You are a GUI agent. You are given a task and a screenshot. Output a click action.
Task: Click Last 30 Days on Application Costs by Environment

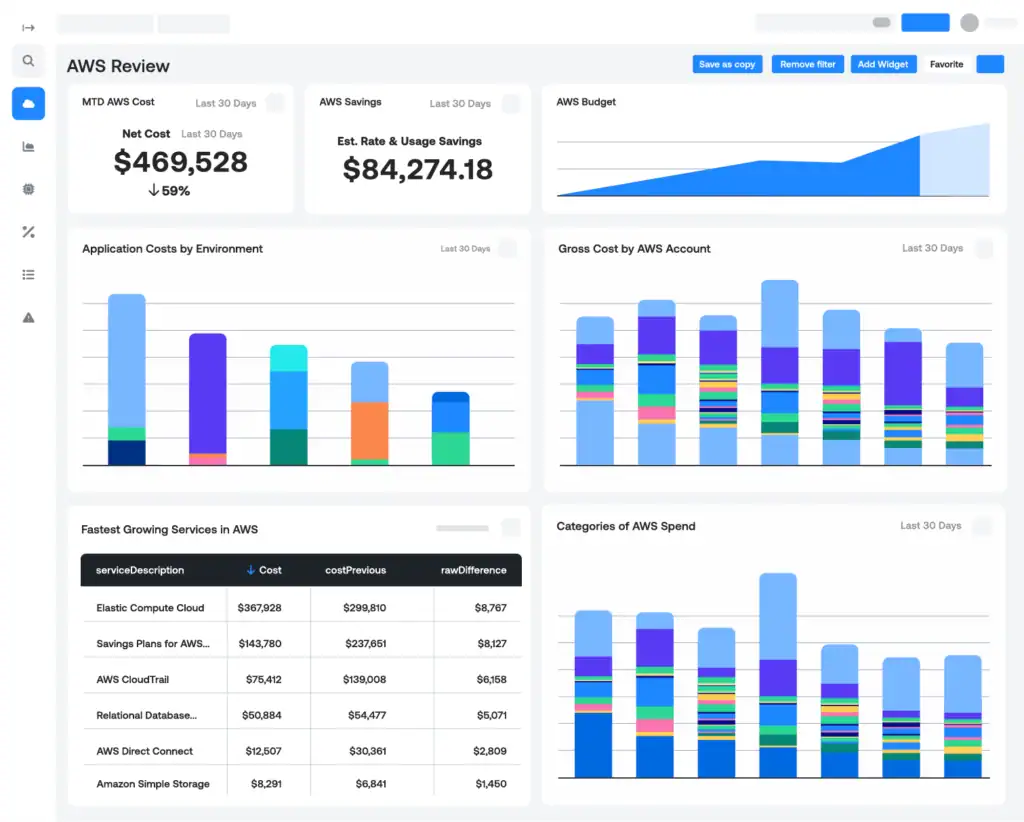pyautogui.click(x=465, y=248)
